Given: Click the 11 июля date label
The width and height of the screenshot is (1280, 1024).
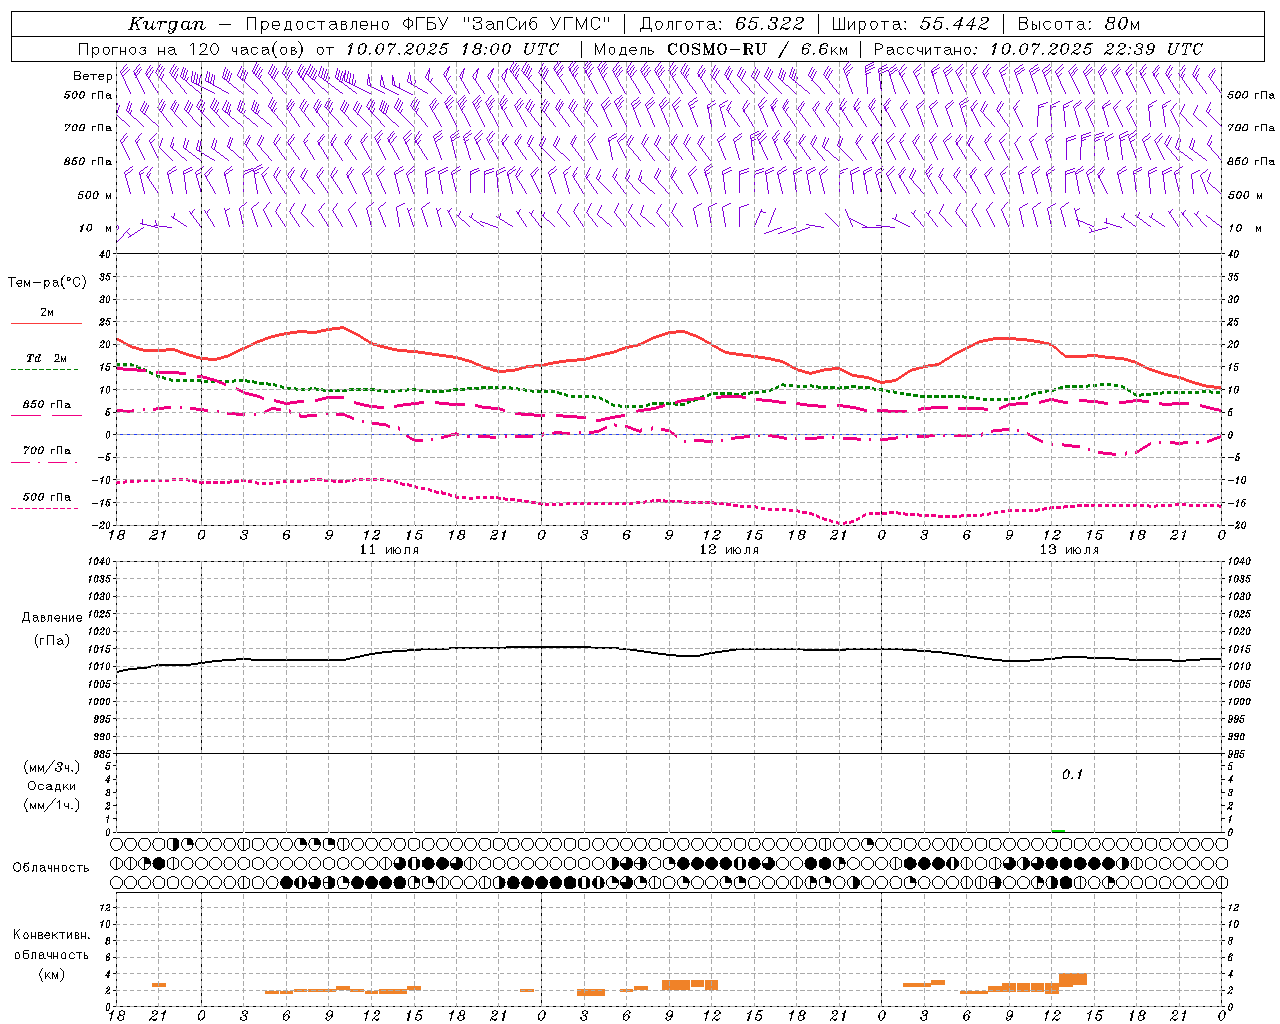Looking at the screenshot, I should 389,550.
